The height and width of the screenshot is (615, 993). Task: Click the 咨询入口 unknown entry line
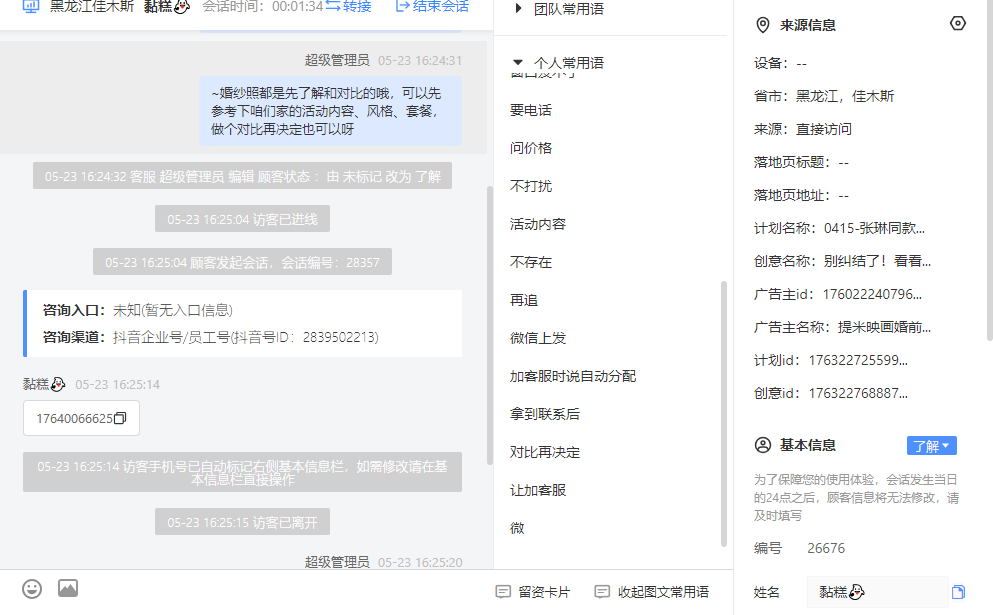pos(137,310)
